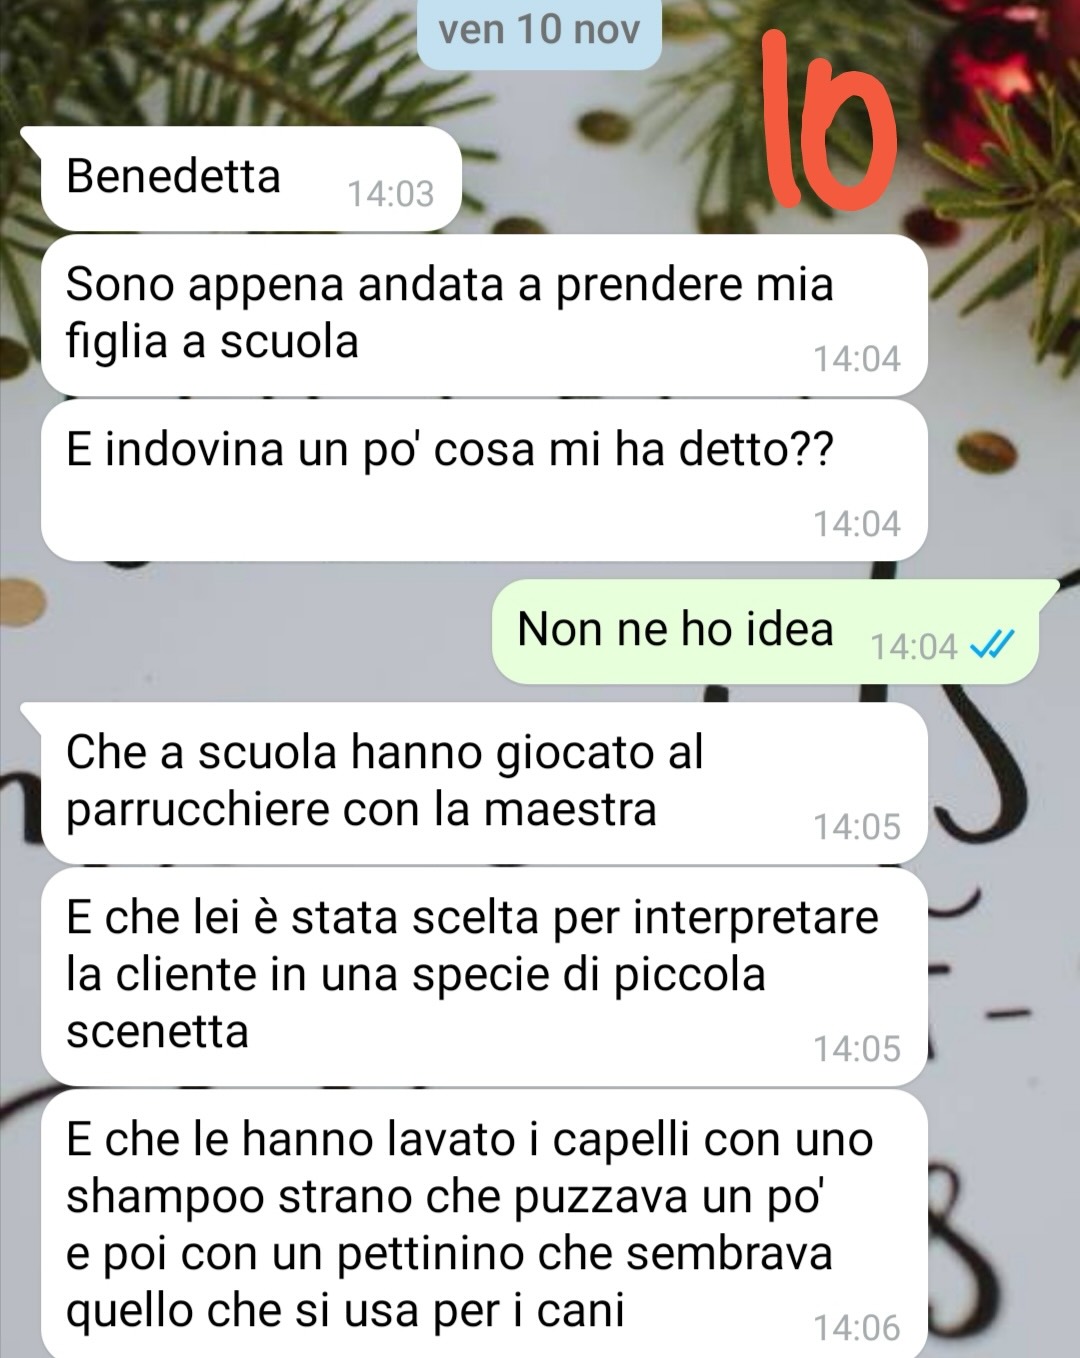Tap the "shampoo strano" message bubble

point(482,1224)
